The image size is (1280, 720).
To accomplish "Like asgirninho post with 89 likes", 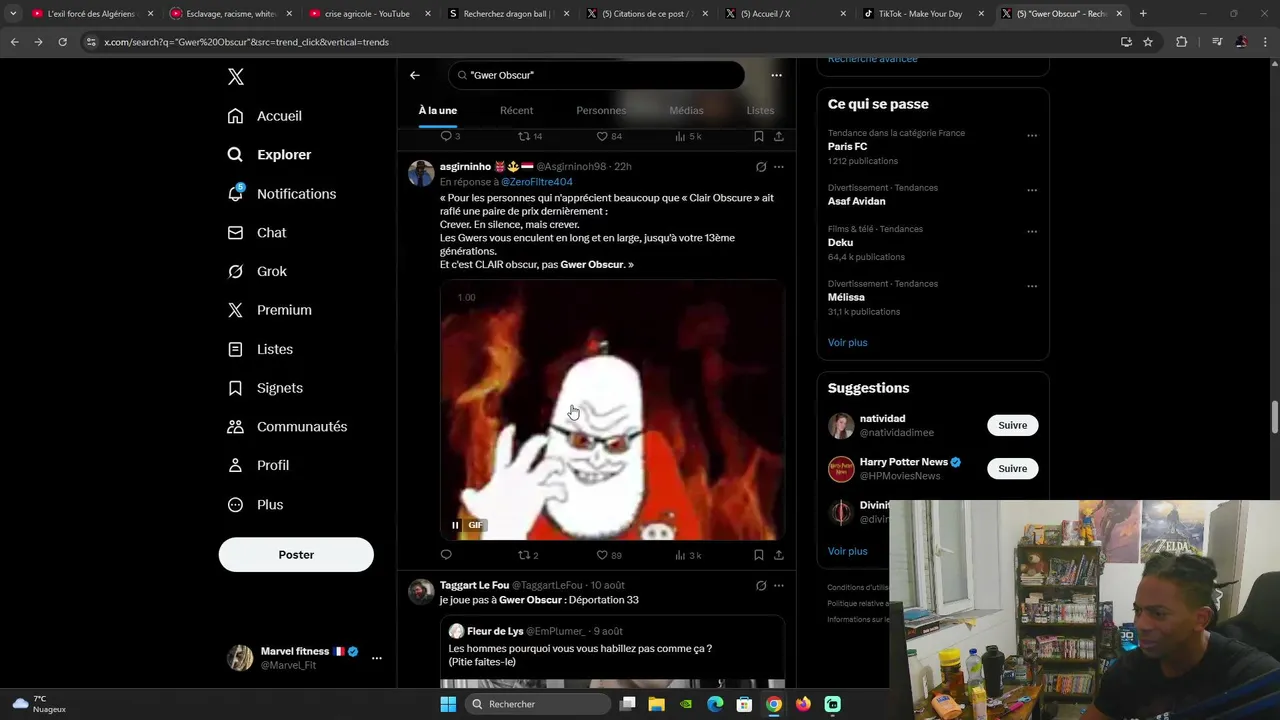I will coord(609,555).
